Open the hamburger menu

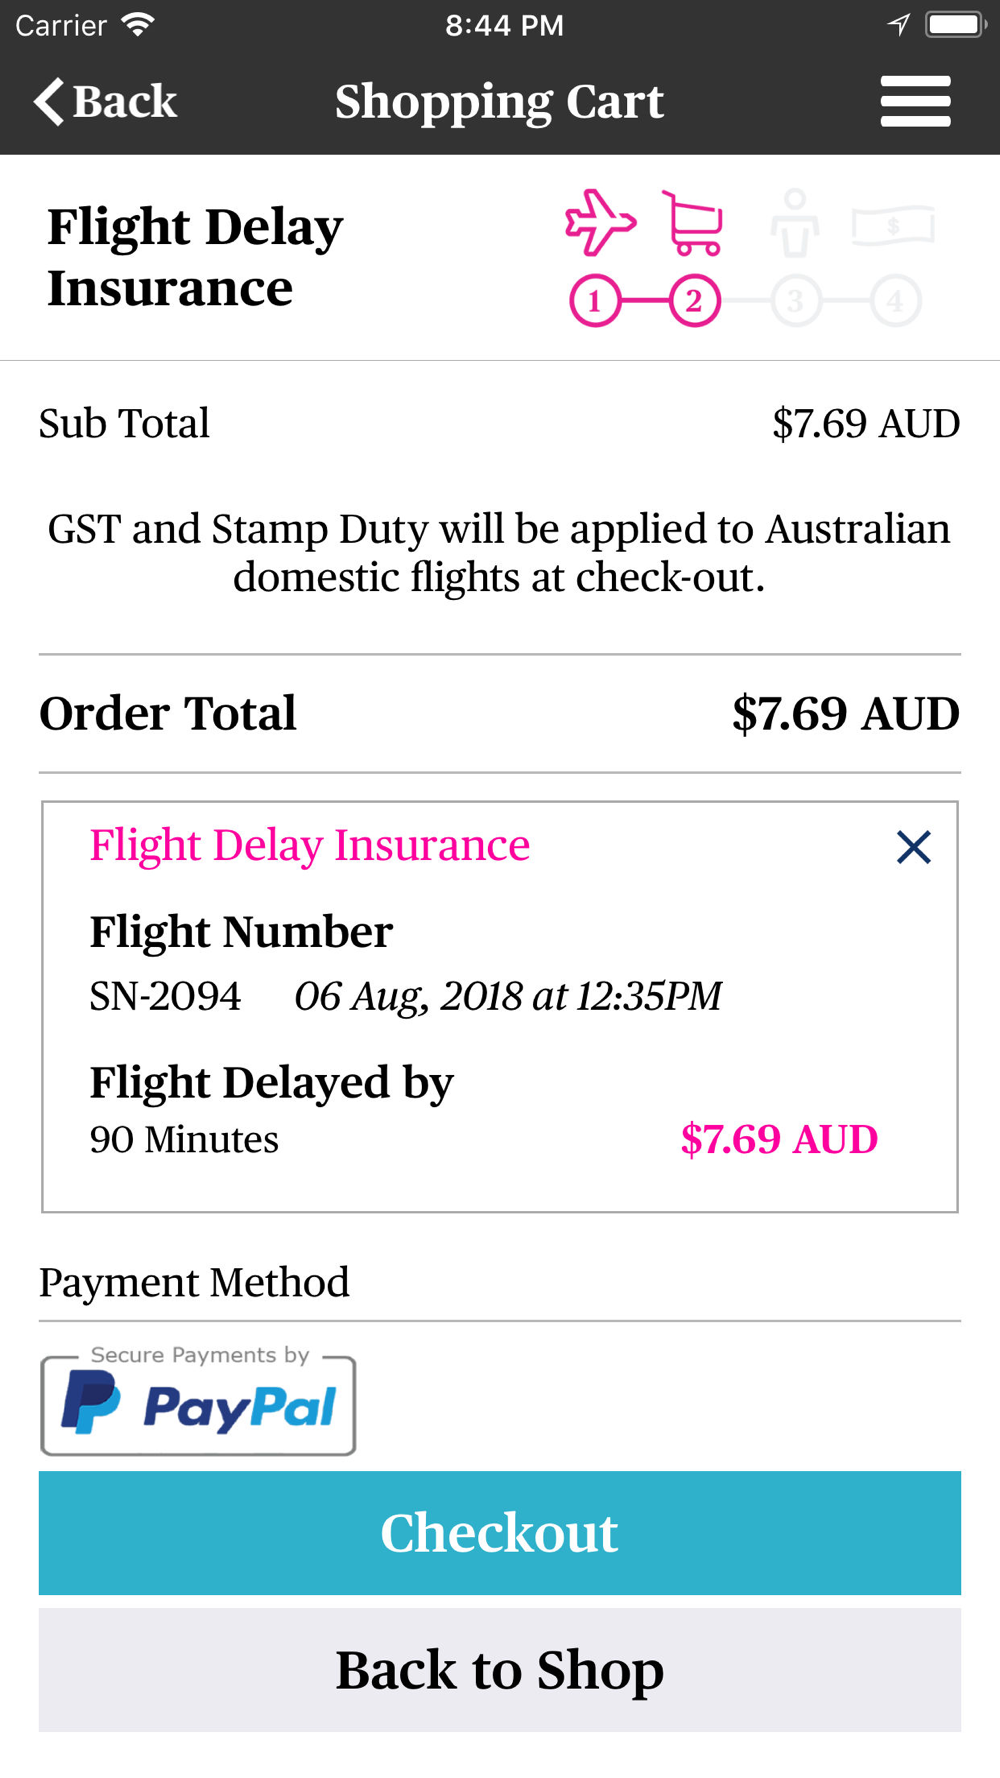coord(915,101)
